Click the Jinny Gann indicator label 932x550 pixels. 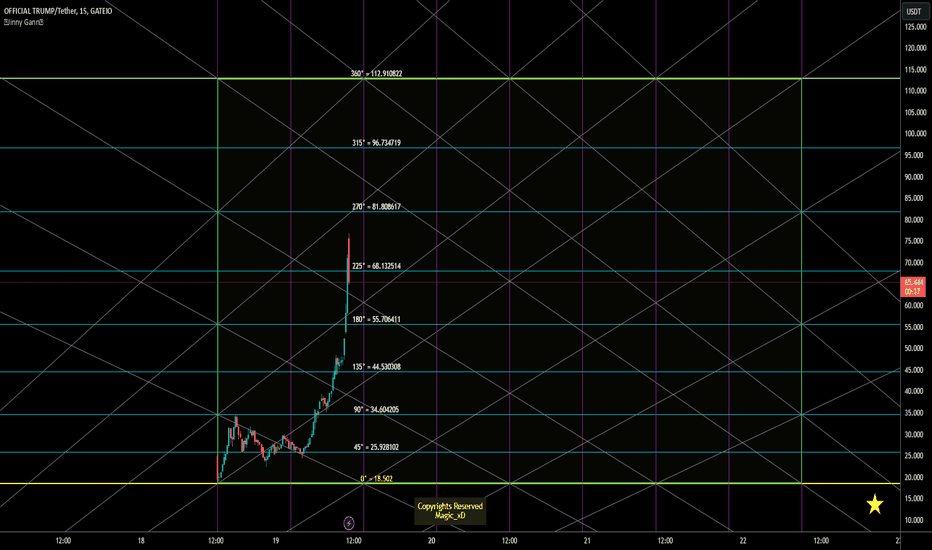pos(23,22)
